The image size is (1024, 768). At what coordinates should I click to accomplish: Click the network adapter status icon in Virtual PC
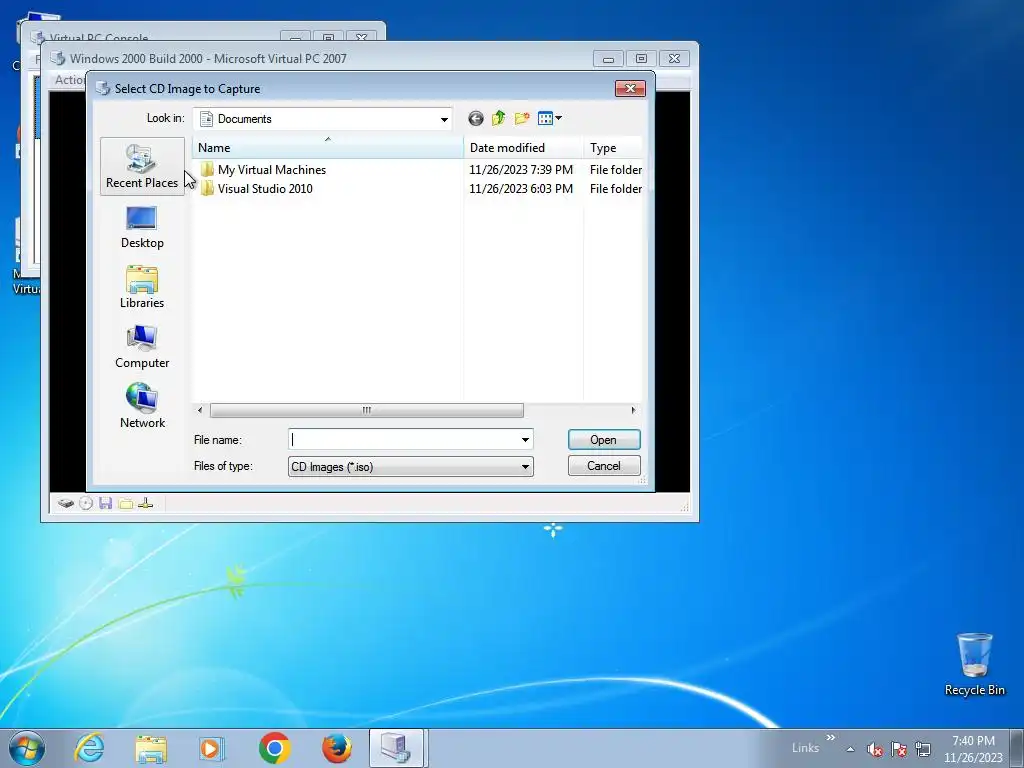click(x=146, y=503)
